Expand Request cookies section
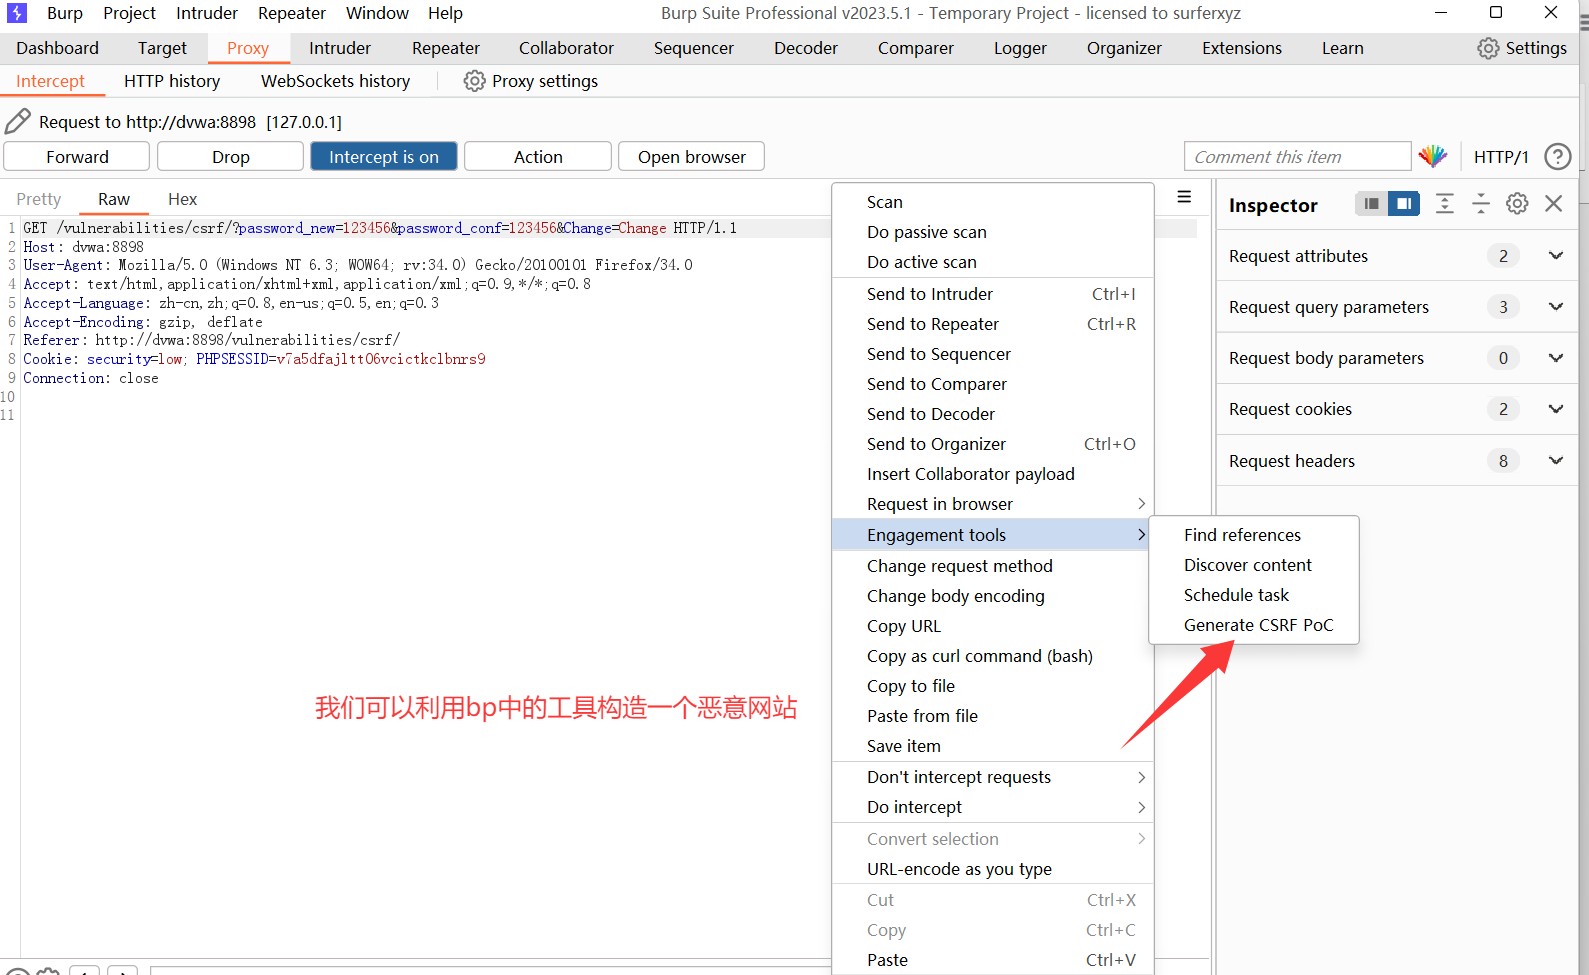This screenshot has width=1589, height=975. (1555, 409)
